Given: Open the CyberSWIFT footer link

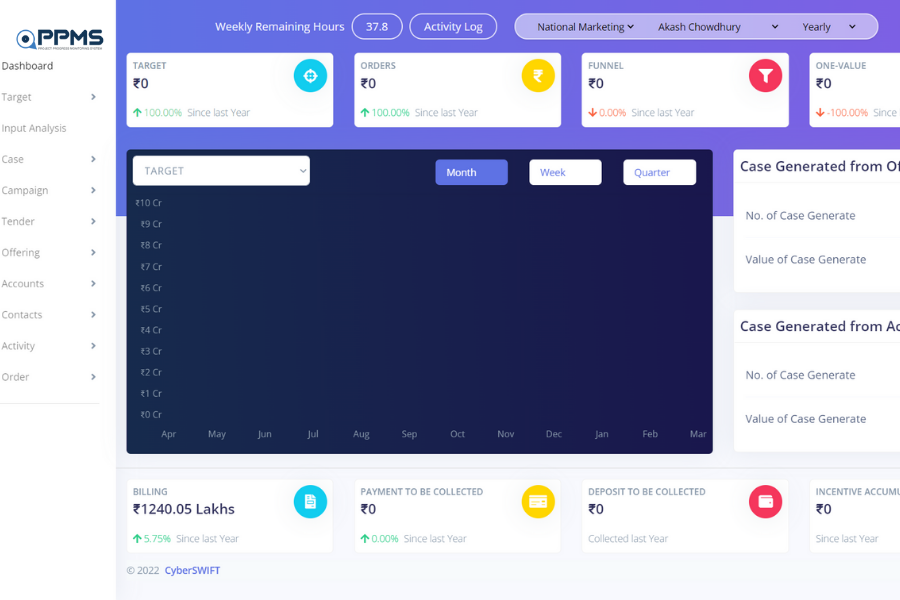Looking at the screenshot, I should (x=192, y=571).
